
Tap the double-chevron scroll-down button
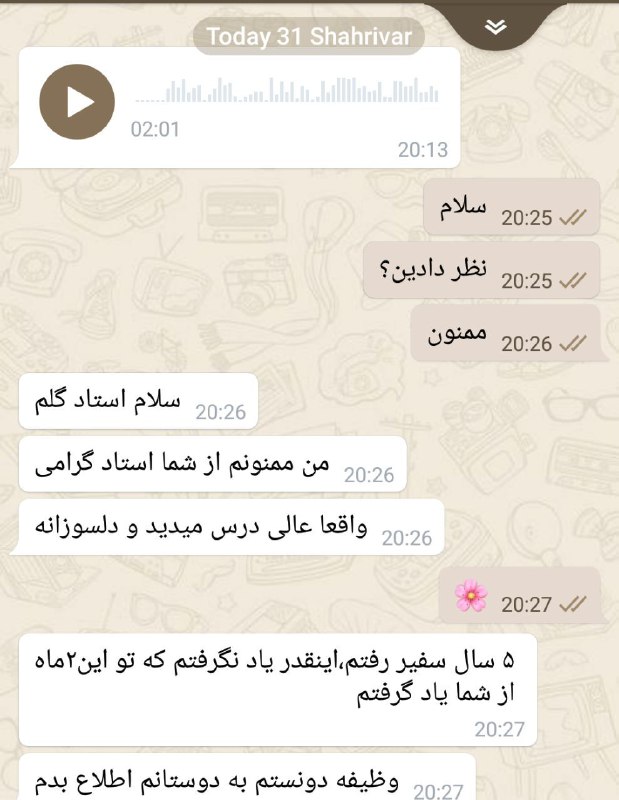[x=496, y=27]
